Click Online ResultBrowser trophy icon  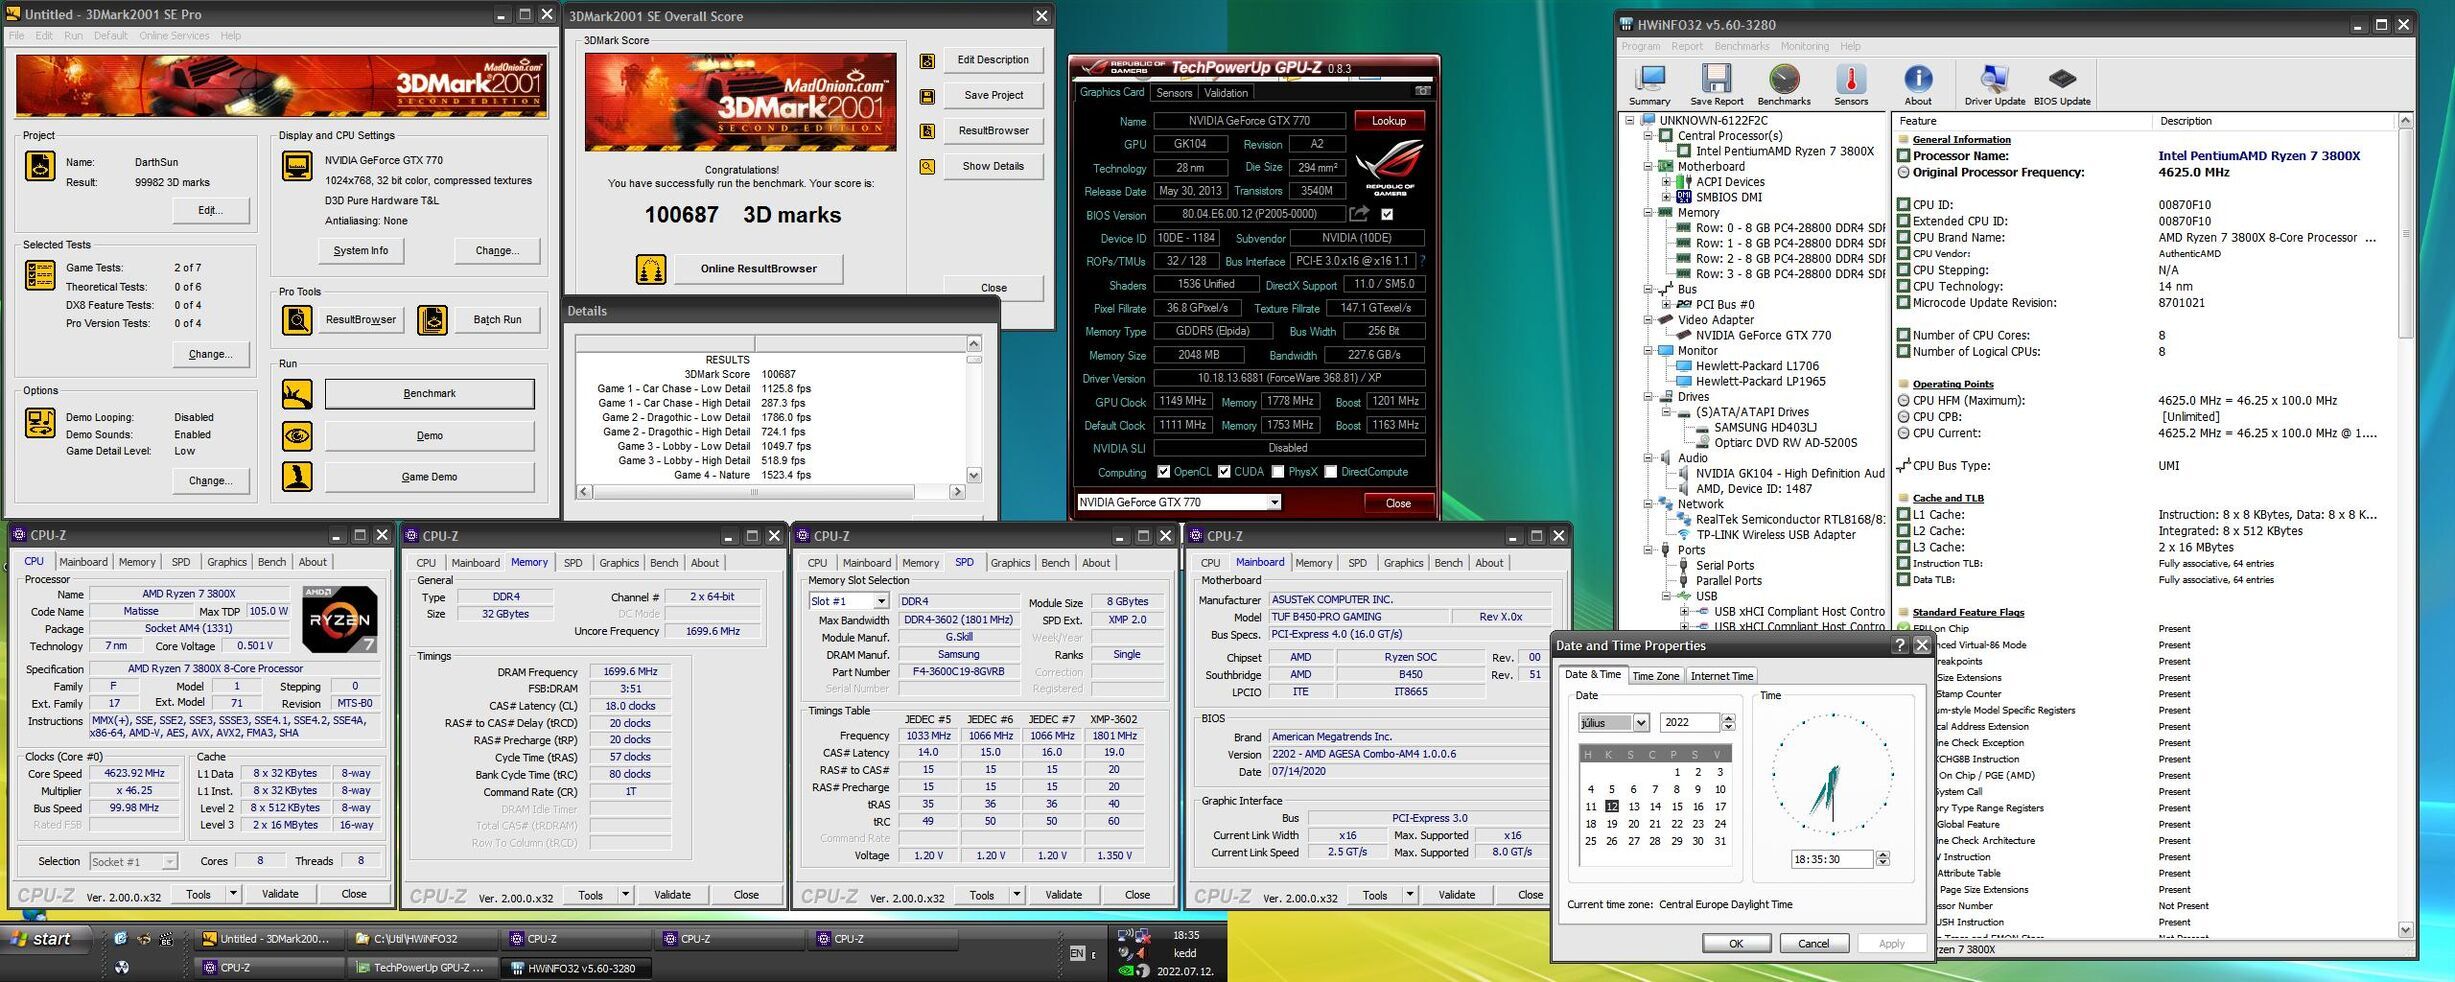[651, 269]
